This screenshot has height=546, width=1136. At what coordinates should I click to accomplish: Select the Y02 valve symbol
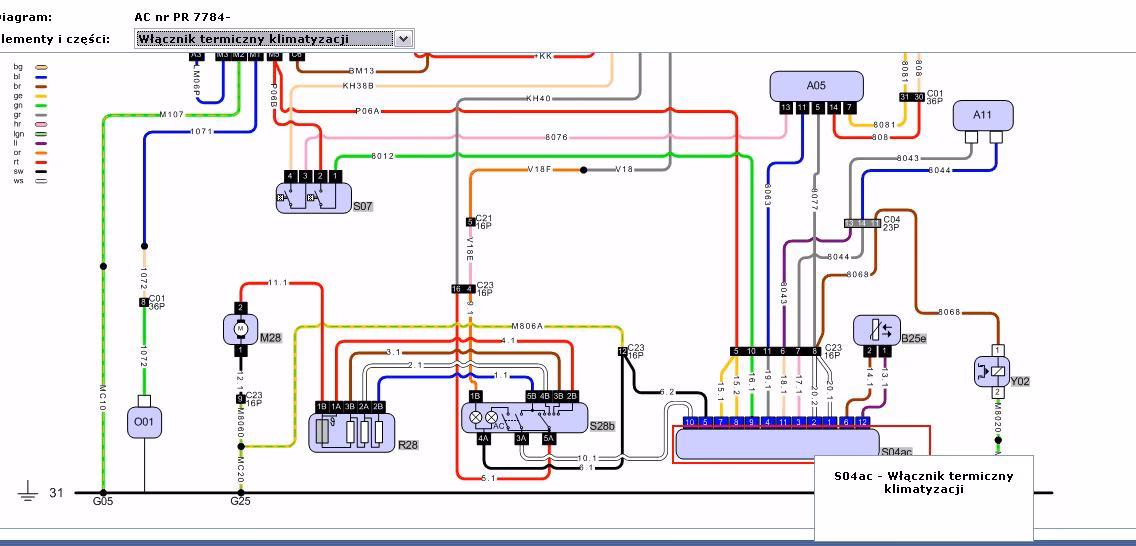(996, 371)
